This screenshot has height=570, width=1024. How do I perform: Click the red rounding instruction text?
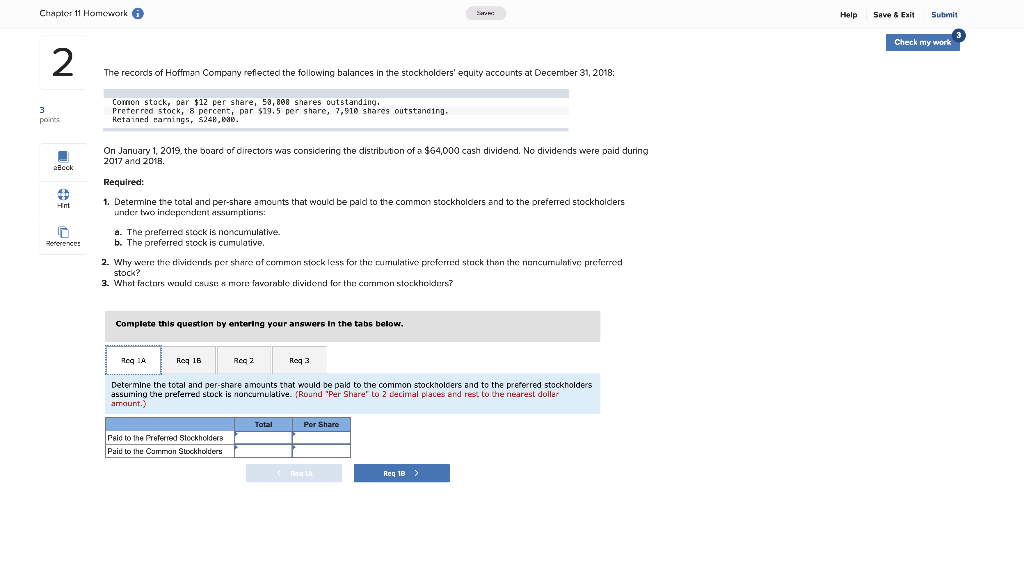point(334,399)
